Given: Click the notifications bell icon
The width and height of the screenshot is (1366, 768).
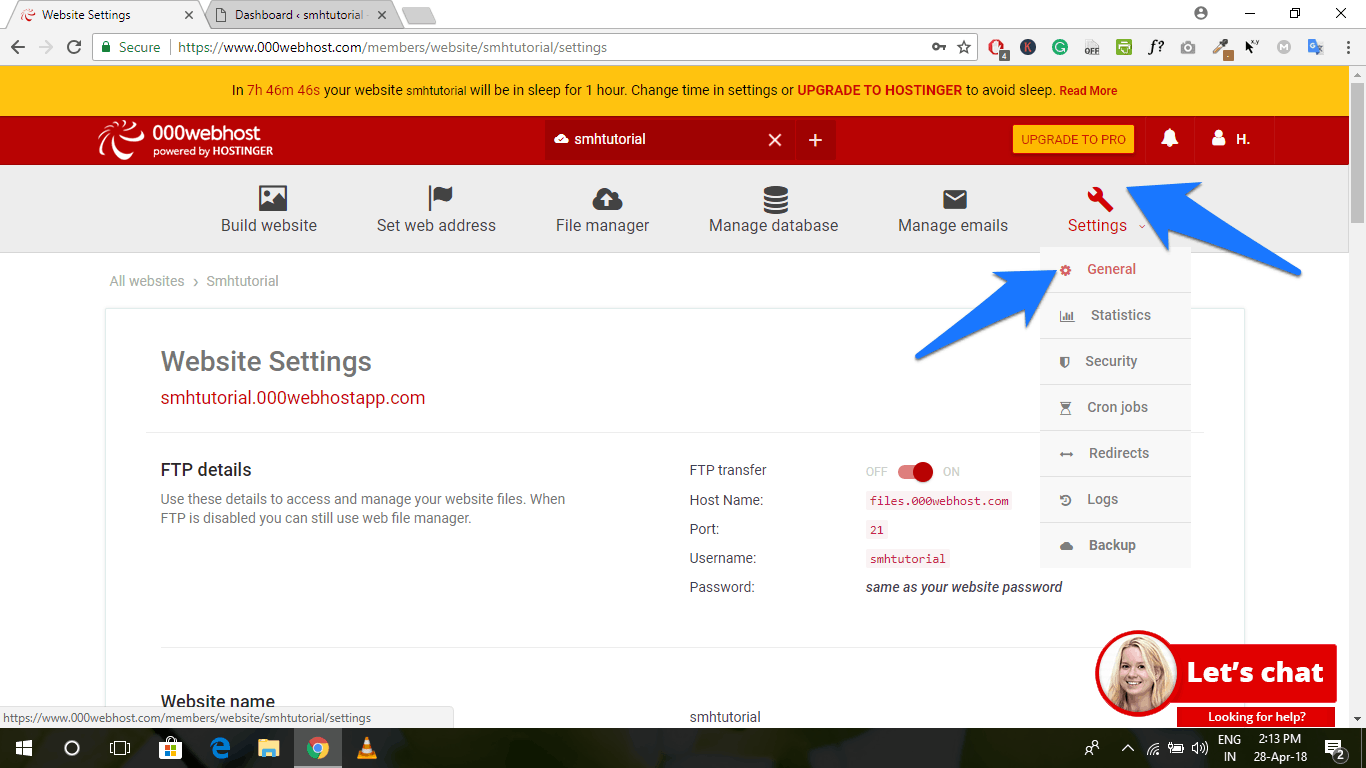Looking at the screenshot, I should (1169, 139).
